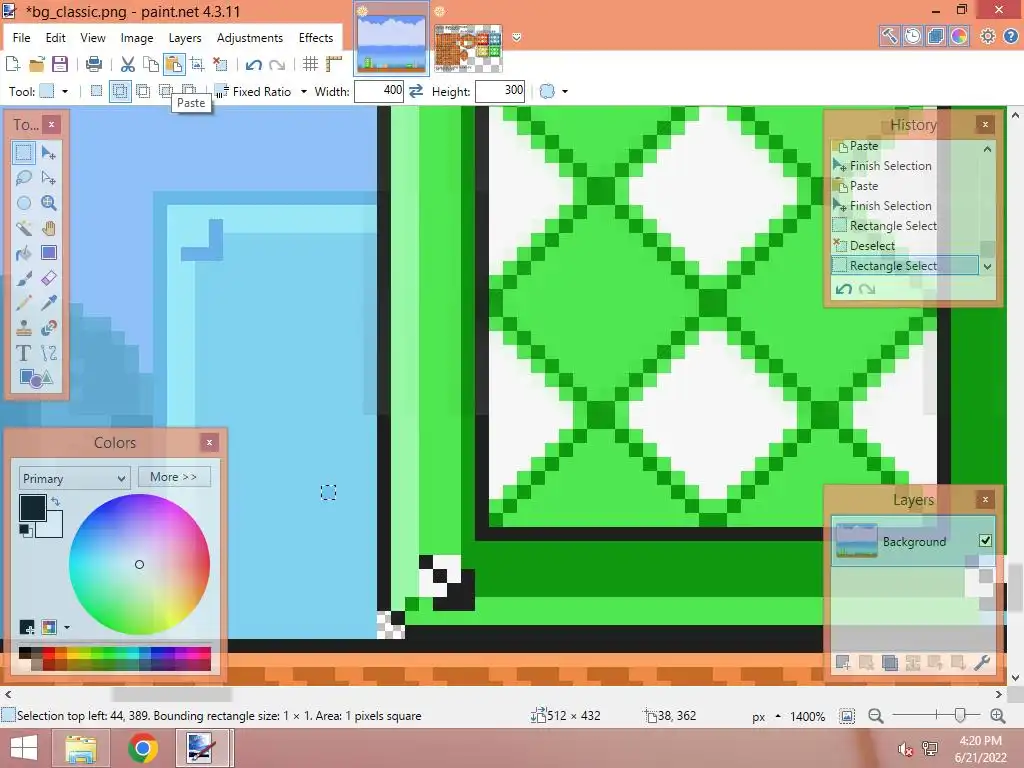Screen dimensions: 1024x768
Task: Select the Rectangle Select tool in Tools panel
Action: pos(24,153)
